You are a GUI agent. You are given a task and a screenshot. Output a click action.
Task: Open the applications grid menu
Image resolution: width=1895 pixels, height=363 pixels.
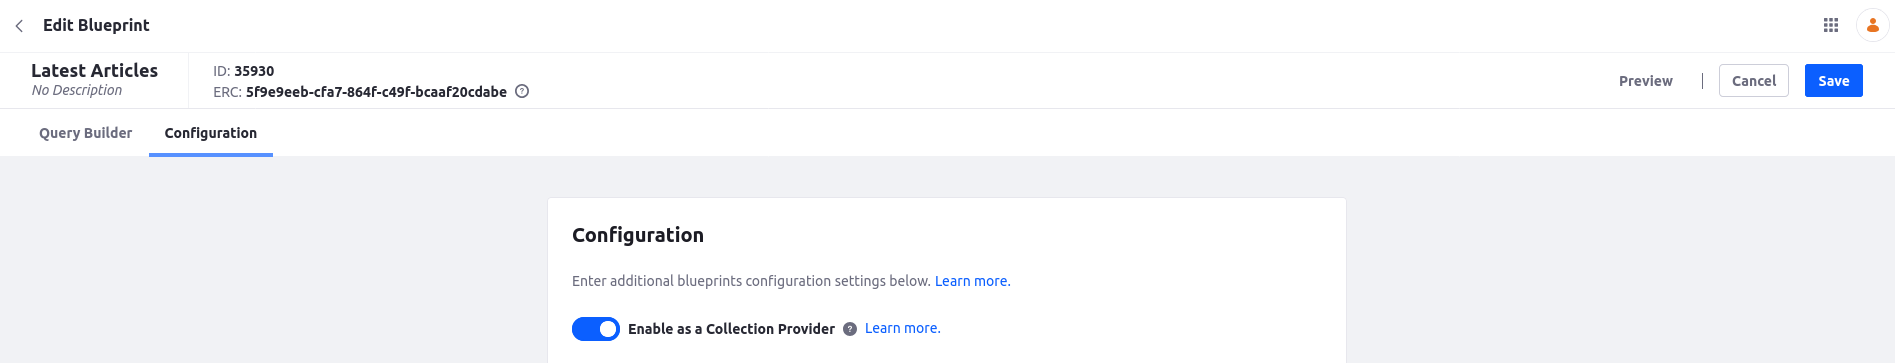click(1831, 25)
